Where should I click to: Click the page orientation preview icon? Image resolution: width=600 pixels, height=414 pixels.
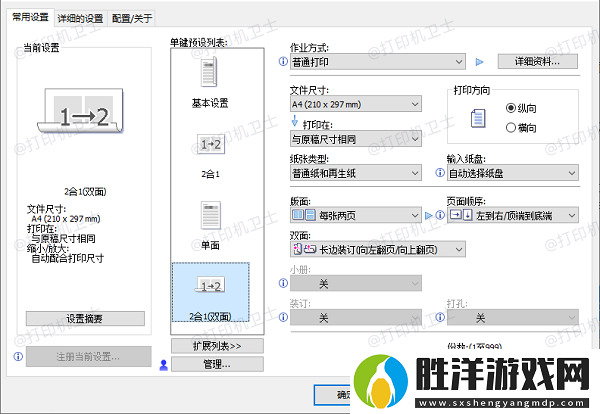(478, 118)
